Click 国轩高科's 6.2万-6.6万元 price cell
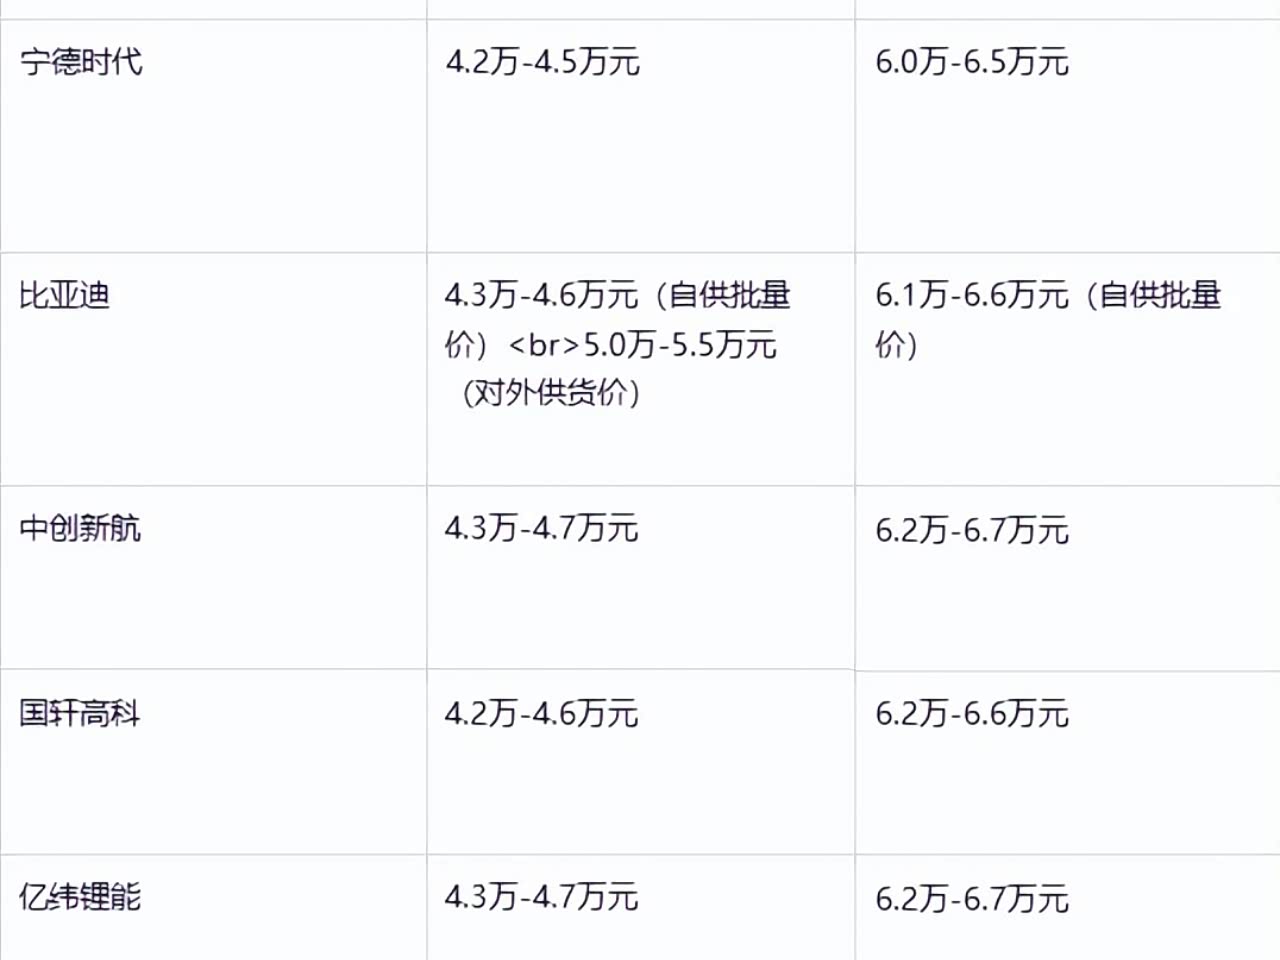 (972, 714)
